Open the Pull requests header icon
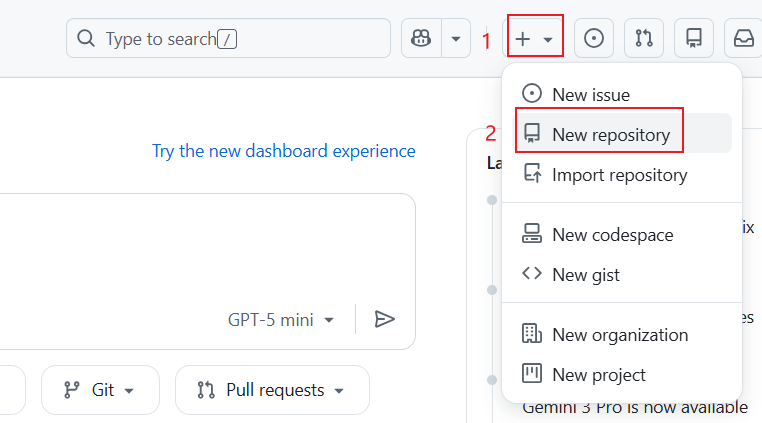 point(644,39)
